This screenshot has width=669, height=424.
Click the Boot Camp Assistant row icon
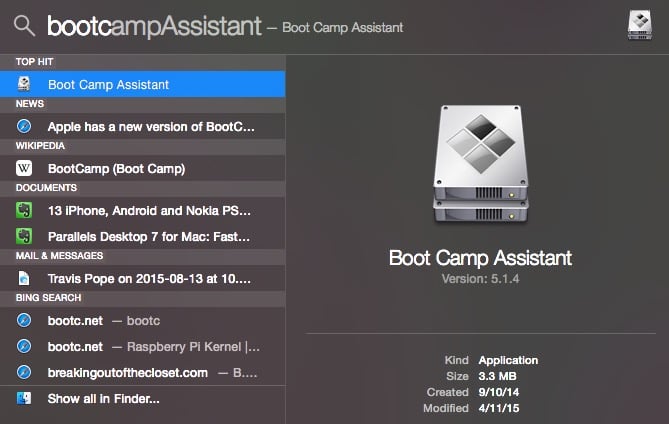pyautogui.click(x=24, y=84)
